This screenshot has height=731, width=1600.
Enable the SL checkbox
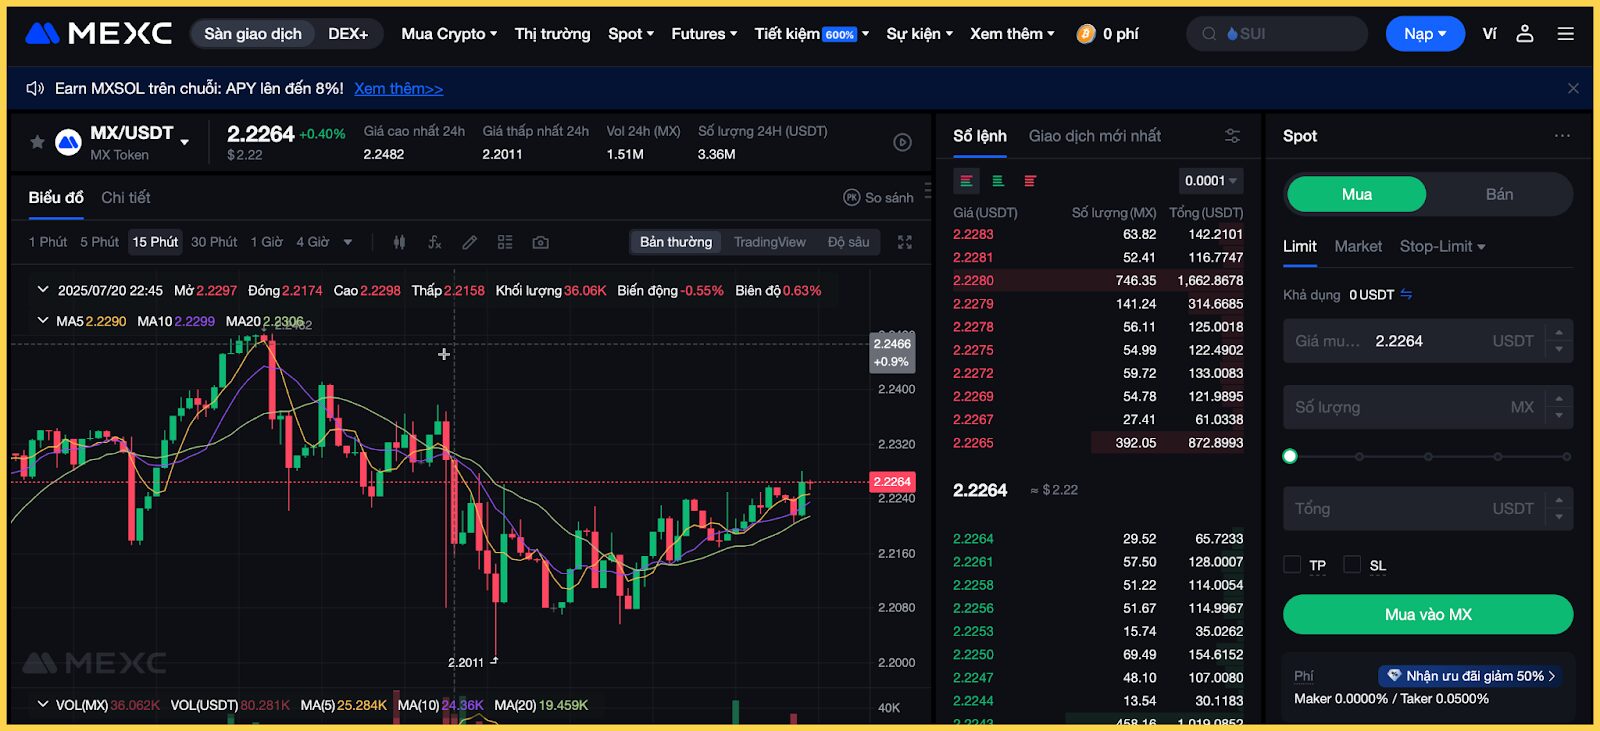coord(1352,564)
